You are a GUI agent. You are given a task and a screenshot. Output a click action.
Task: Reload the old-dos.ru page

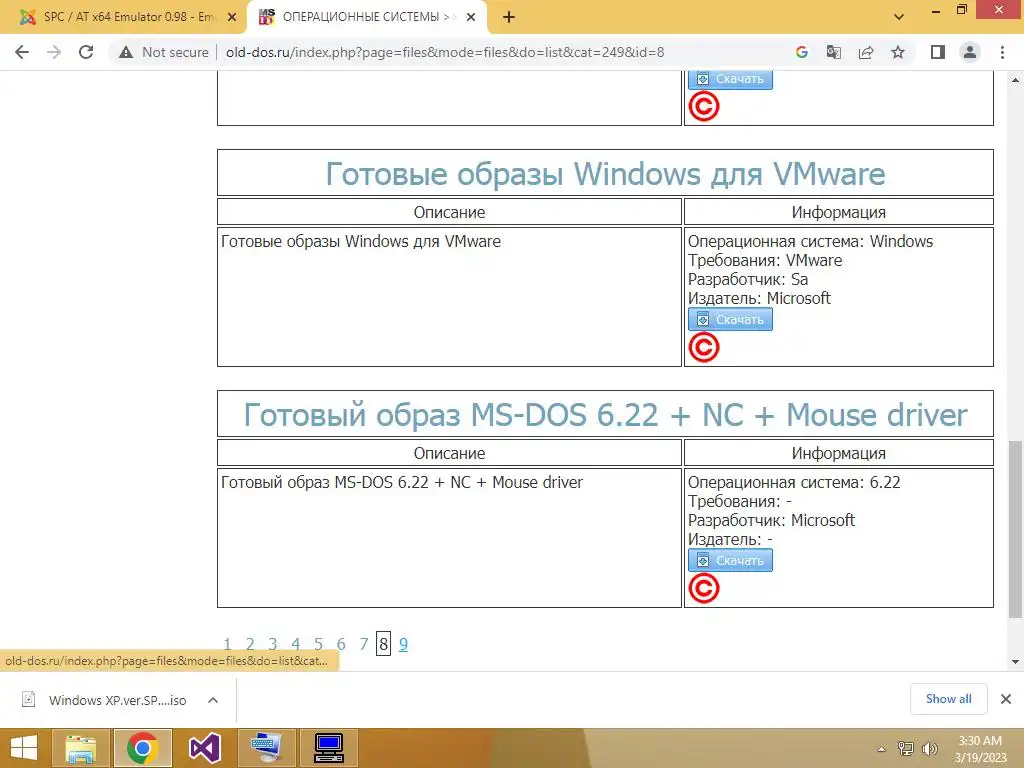pos(86,52)
